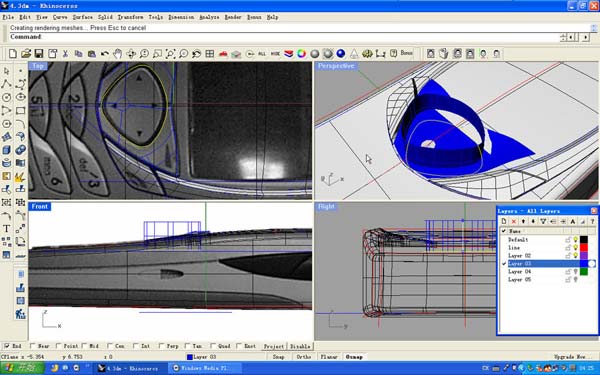Activate the blue Render sphere icon

[x=341, y=54]
